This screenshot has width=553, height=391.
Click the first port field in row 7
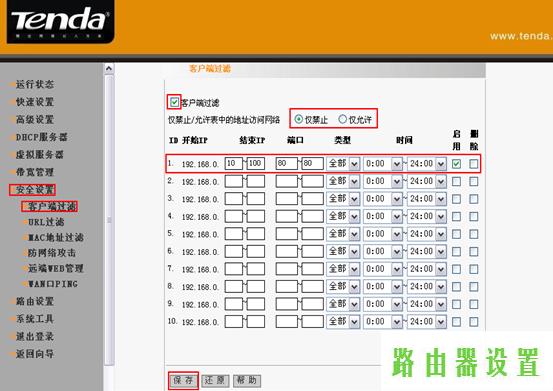pos(287,269)
